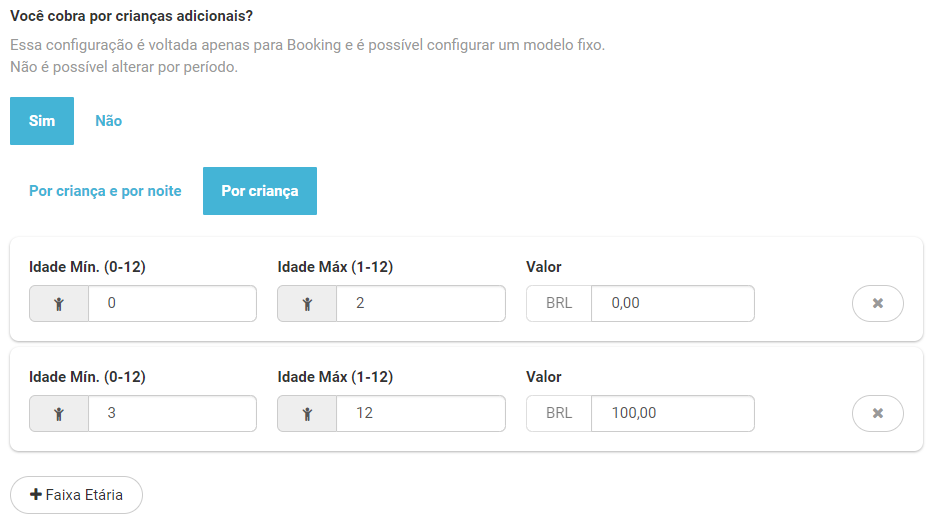Click the BRL label next to 100,00
Viewport: 932px width, 517px height.
coord(559,412)
